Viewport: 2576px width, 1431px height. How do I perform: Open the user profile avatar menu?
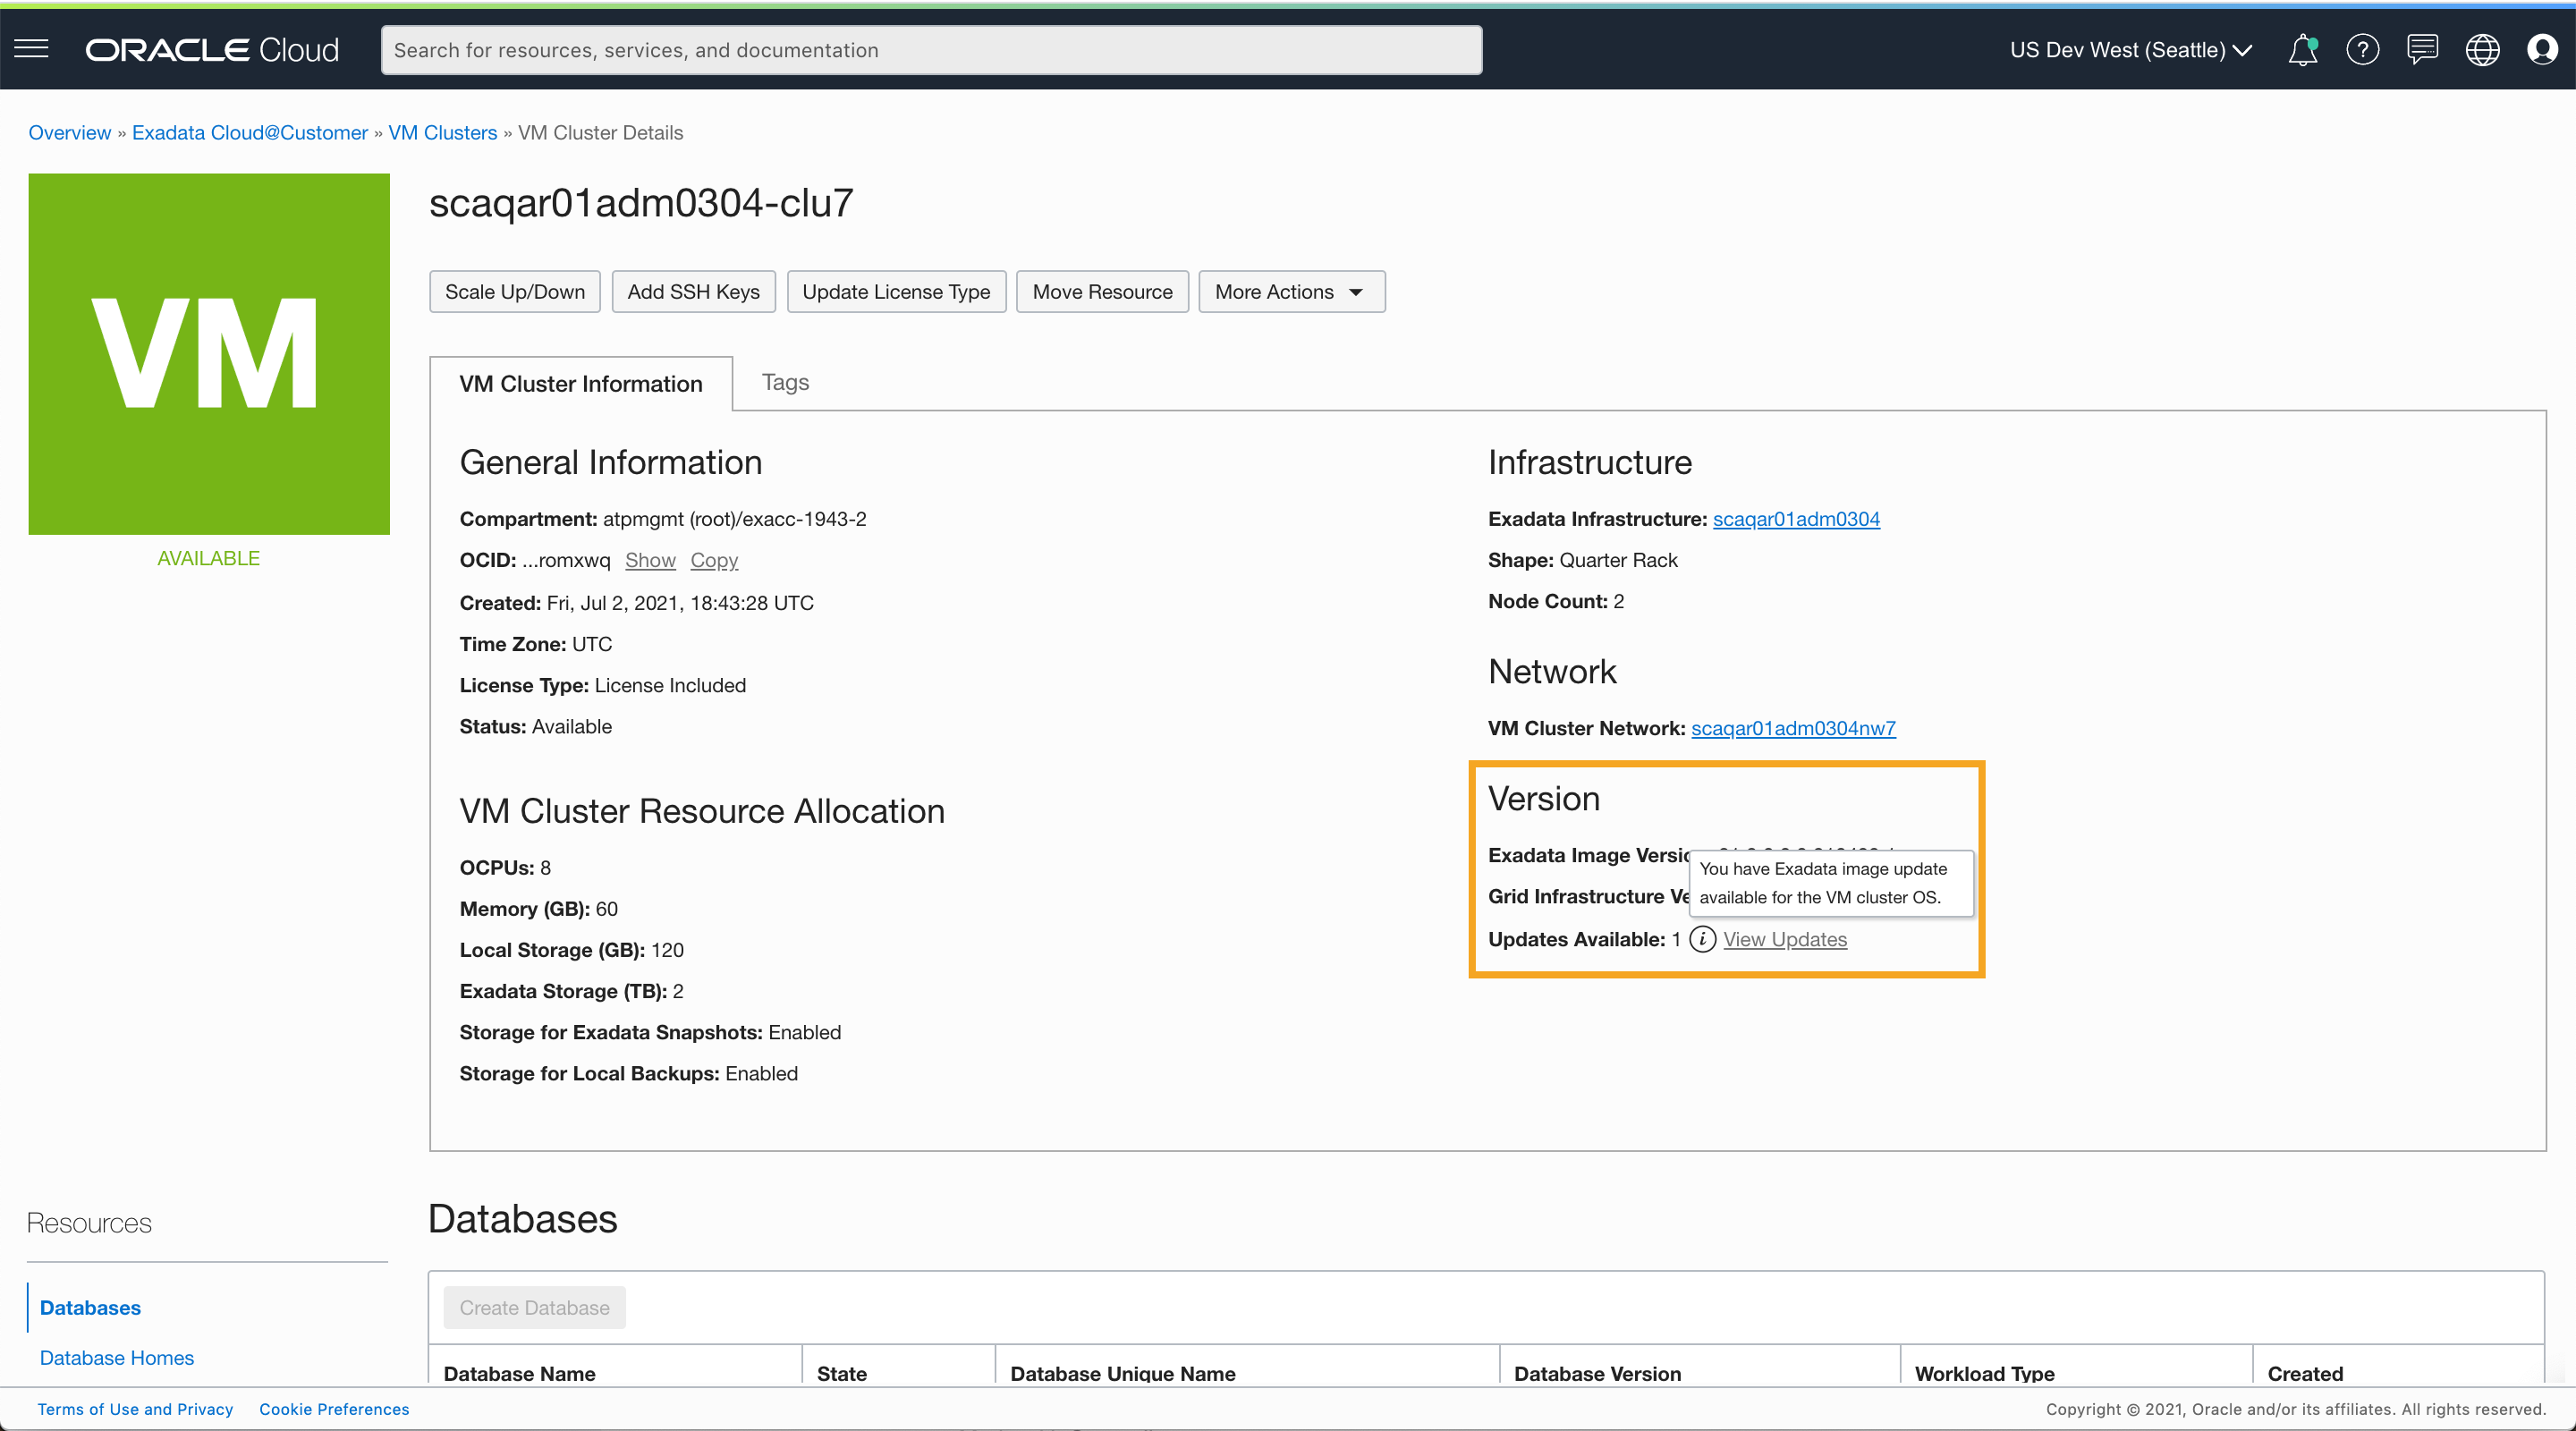click(x=2541, y=49)
